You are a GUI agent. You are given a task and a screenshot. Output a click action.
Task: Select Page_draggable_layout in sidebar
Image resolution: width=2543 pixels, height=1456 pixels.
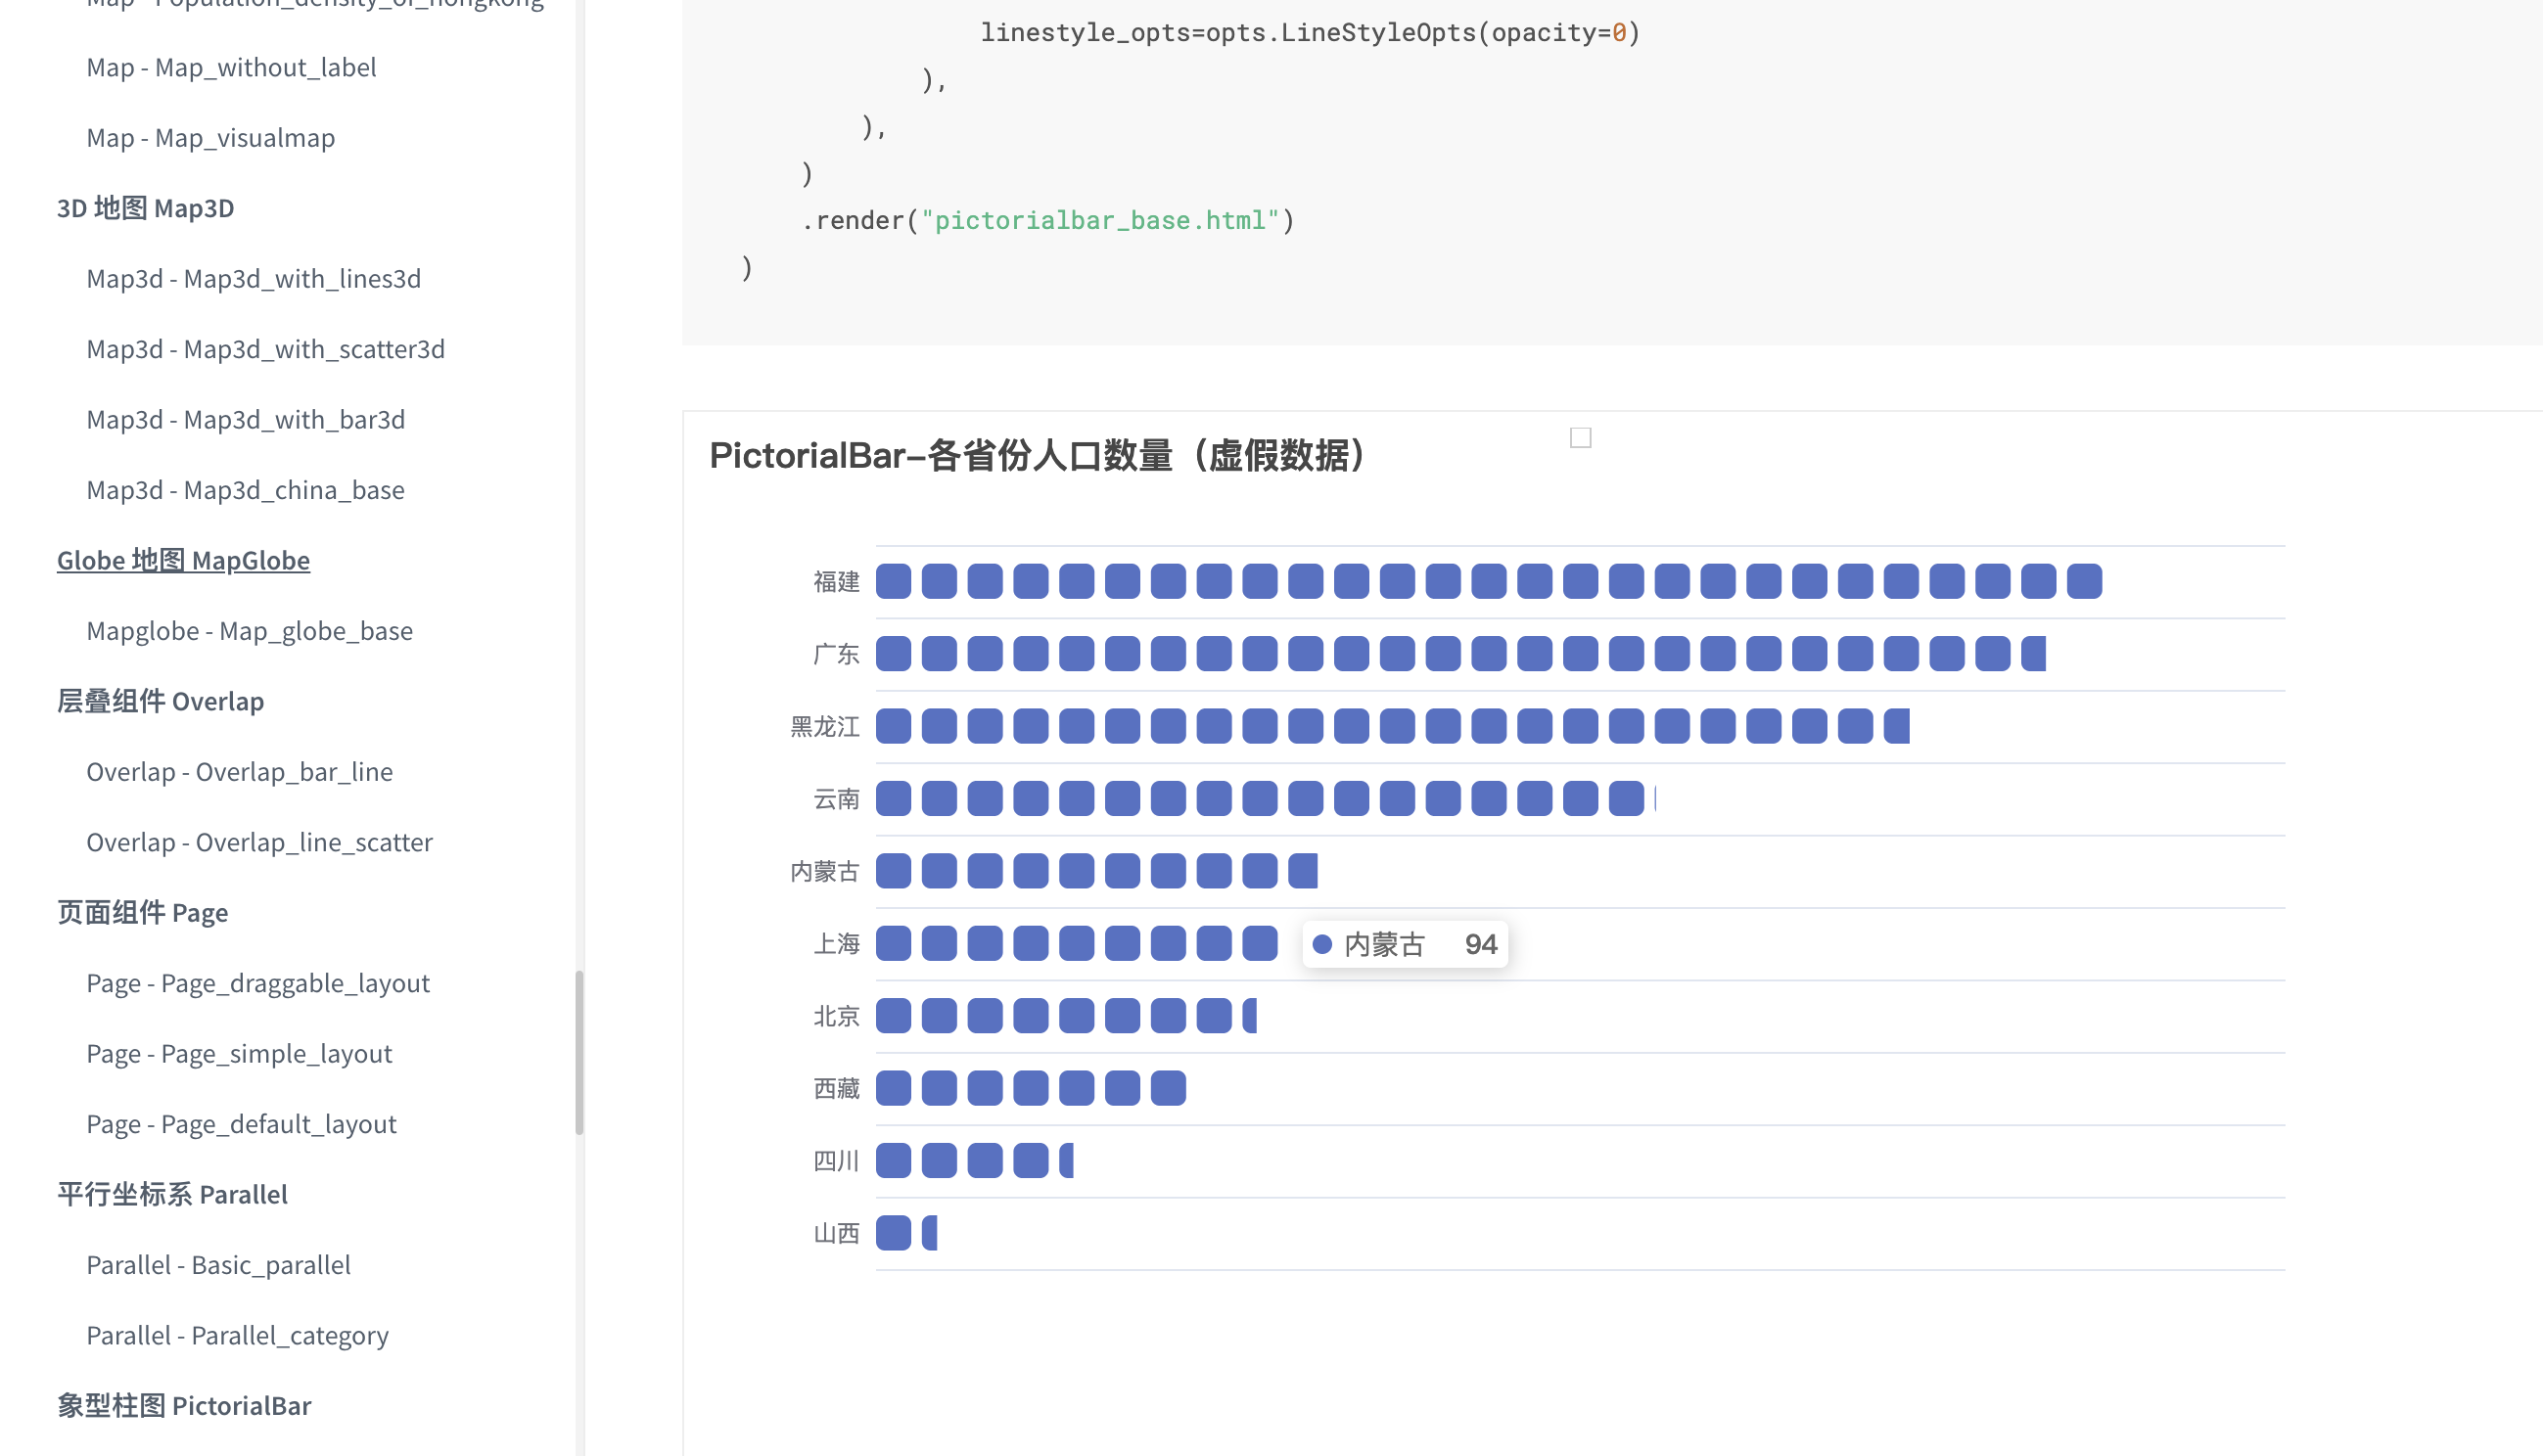pos(258,983)
